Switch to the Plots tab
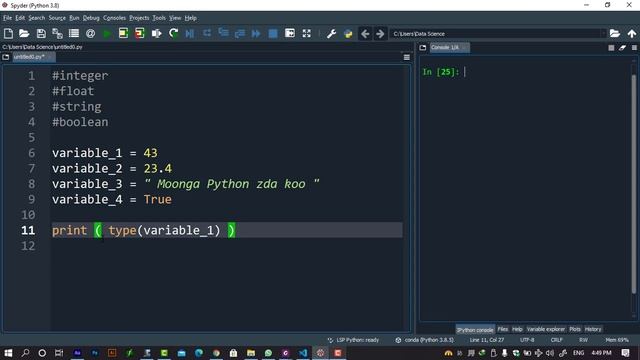 [575, 329]
